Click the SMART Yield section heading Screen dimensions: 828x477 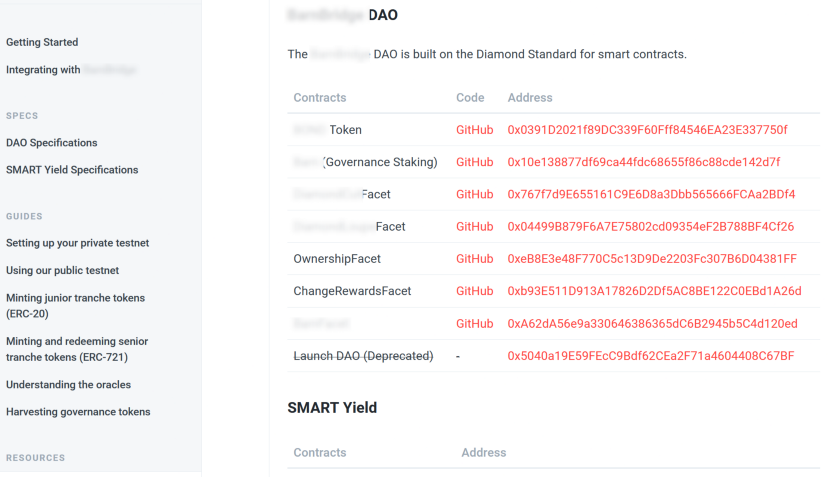[x=332, y=408]
